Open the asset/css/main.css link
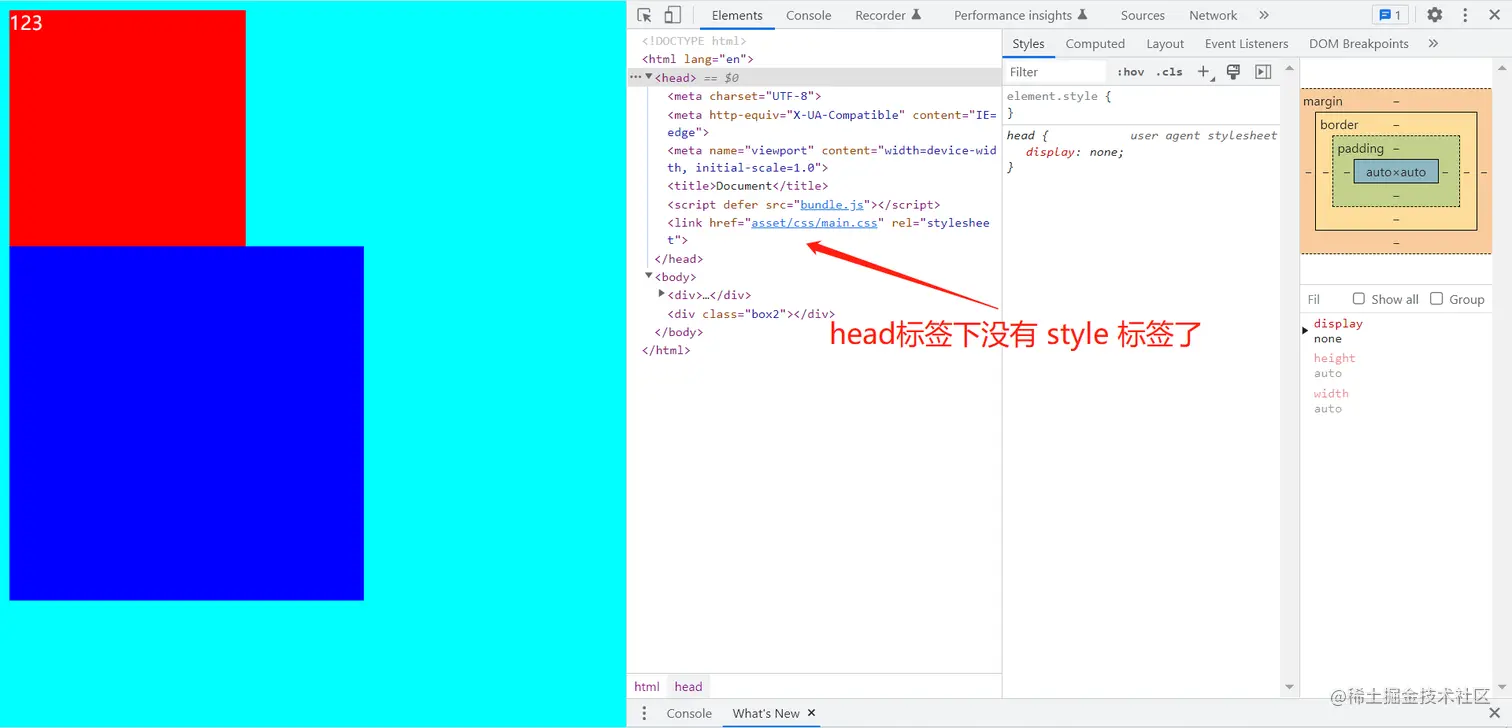This screenshot has height=728, width=1512. tap(814, 222)
